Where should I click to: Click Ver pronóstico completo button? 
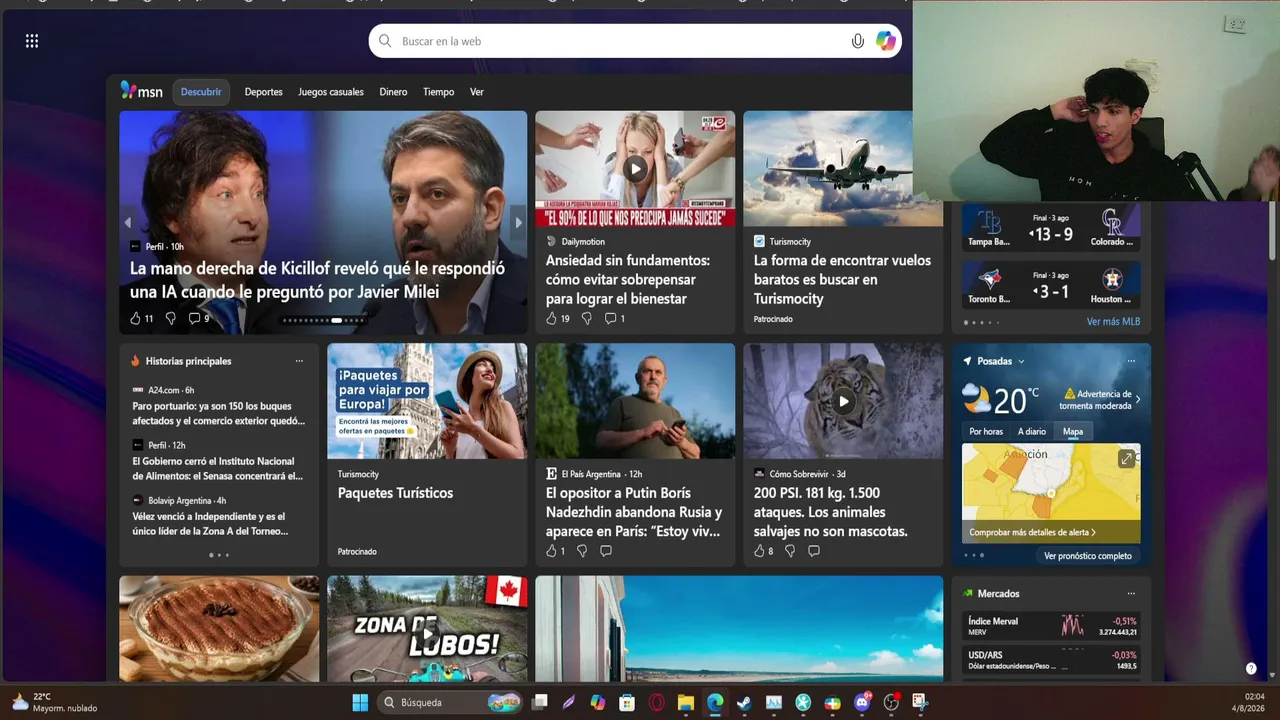pos(1088,556)
